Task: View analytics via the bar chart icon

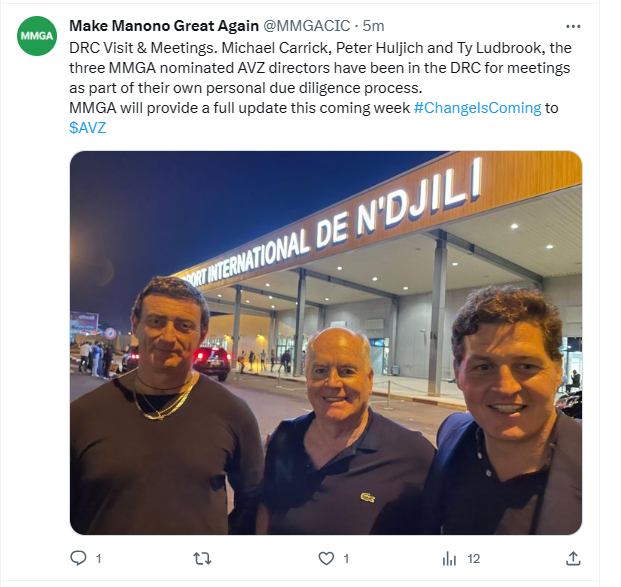Action: [449, 559]
